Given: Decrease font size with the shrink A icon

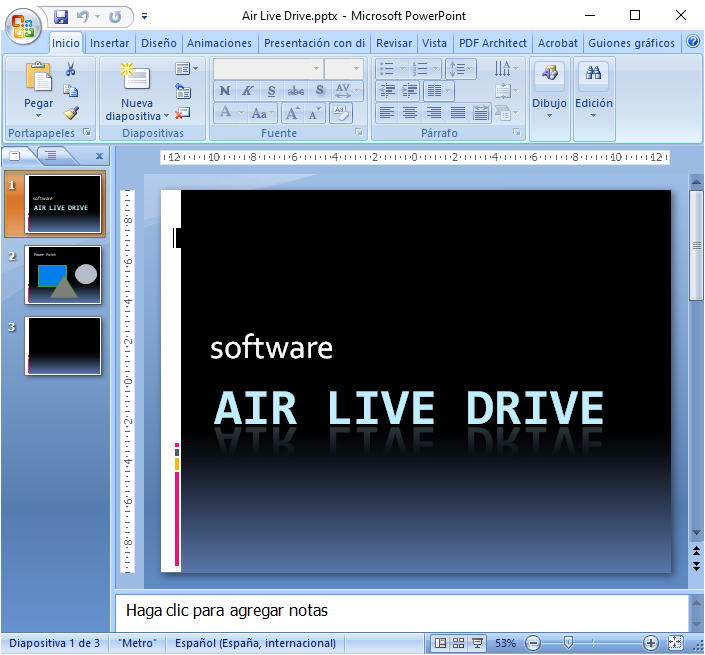Looking at the screenshot, I should [315, 113].
